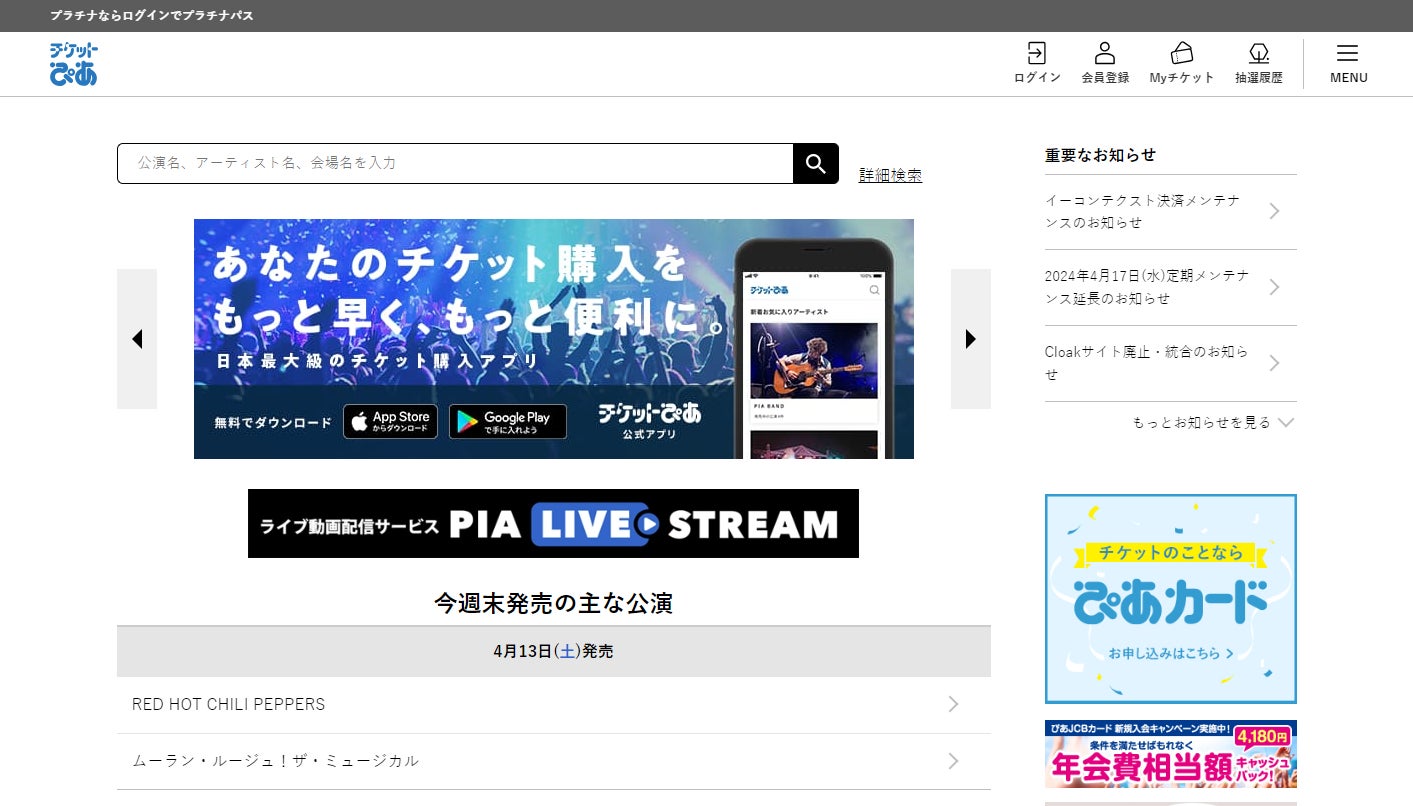Open the 詳細検索 advanced search link

coord(890,175)
